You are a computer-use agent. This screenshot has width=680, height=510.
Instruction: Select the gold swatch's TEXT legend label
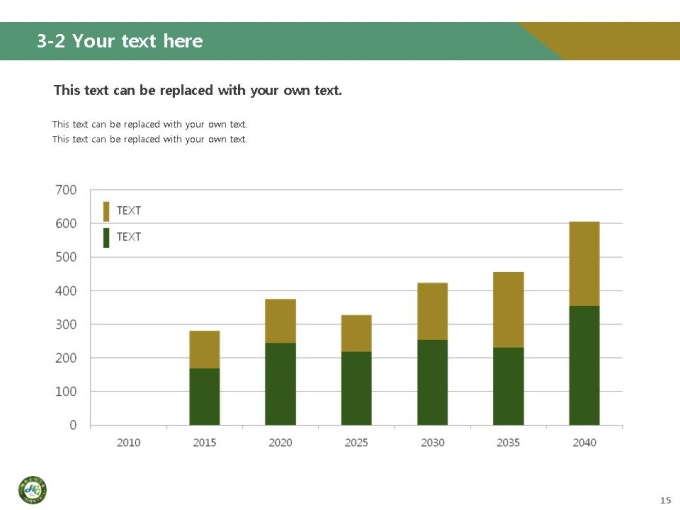(x=129, y=210)
